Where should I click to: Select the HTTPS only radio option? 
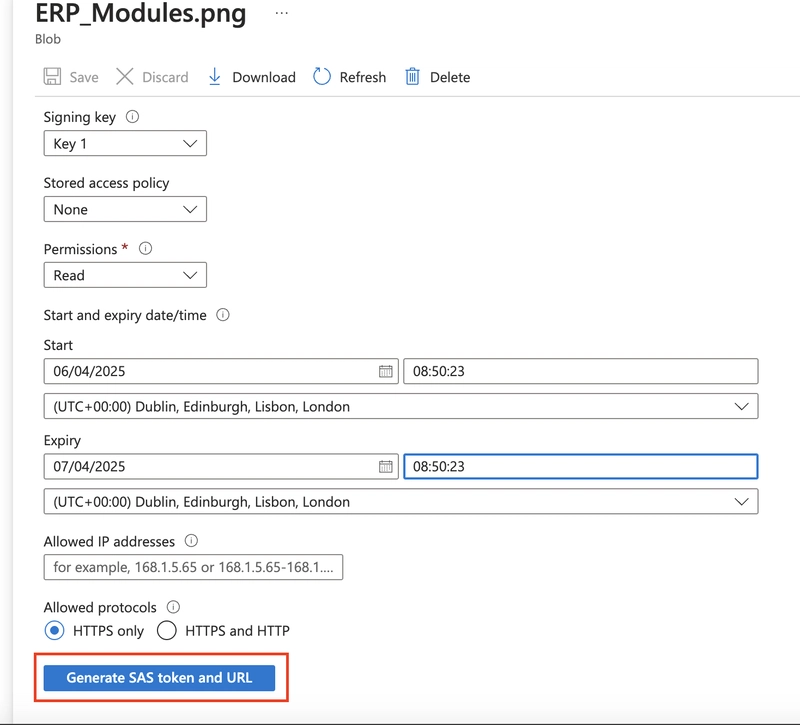[54, 631]
